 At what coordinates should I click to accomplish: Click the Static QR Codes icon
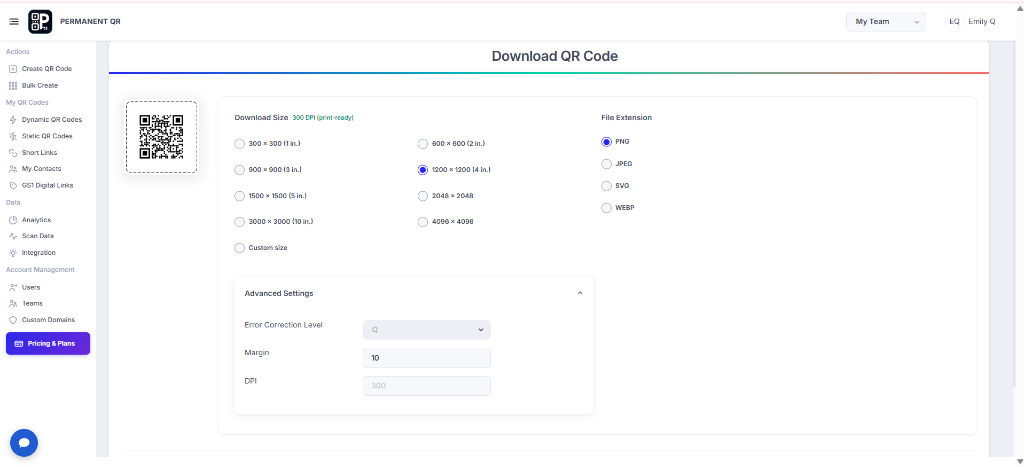pyautogui.click(x=13, y=136)
